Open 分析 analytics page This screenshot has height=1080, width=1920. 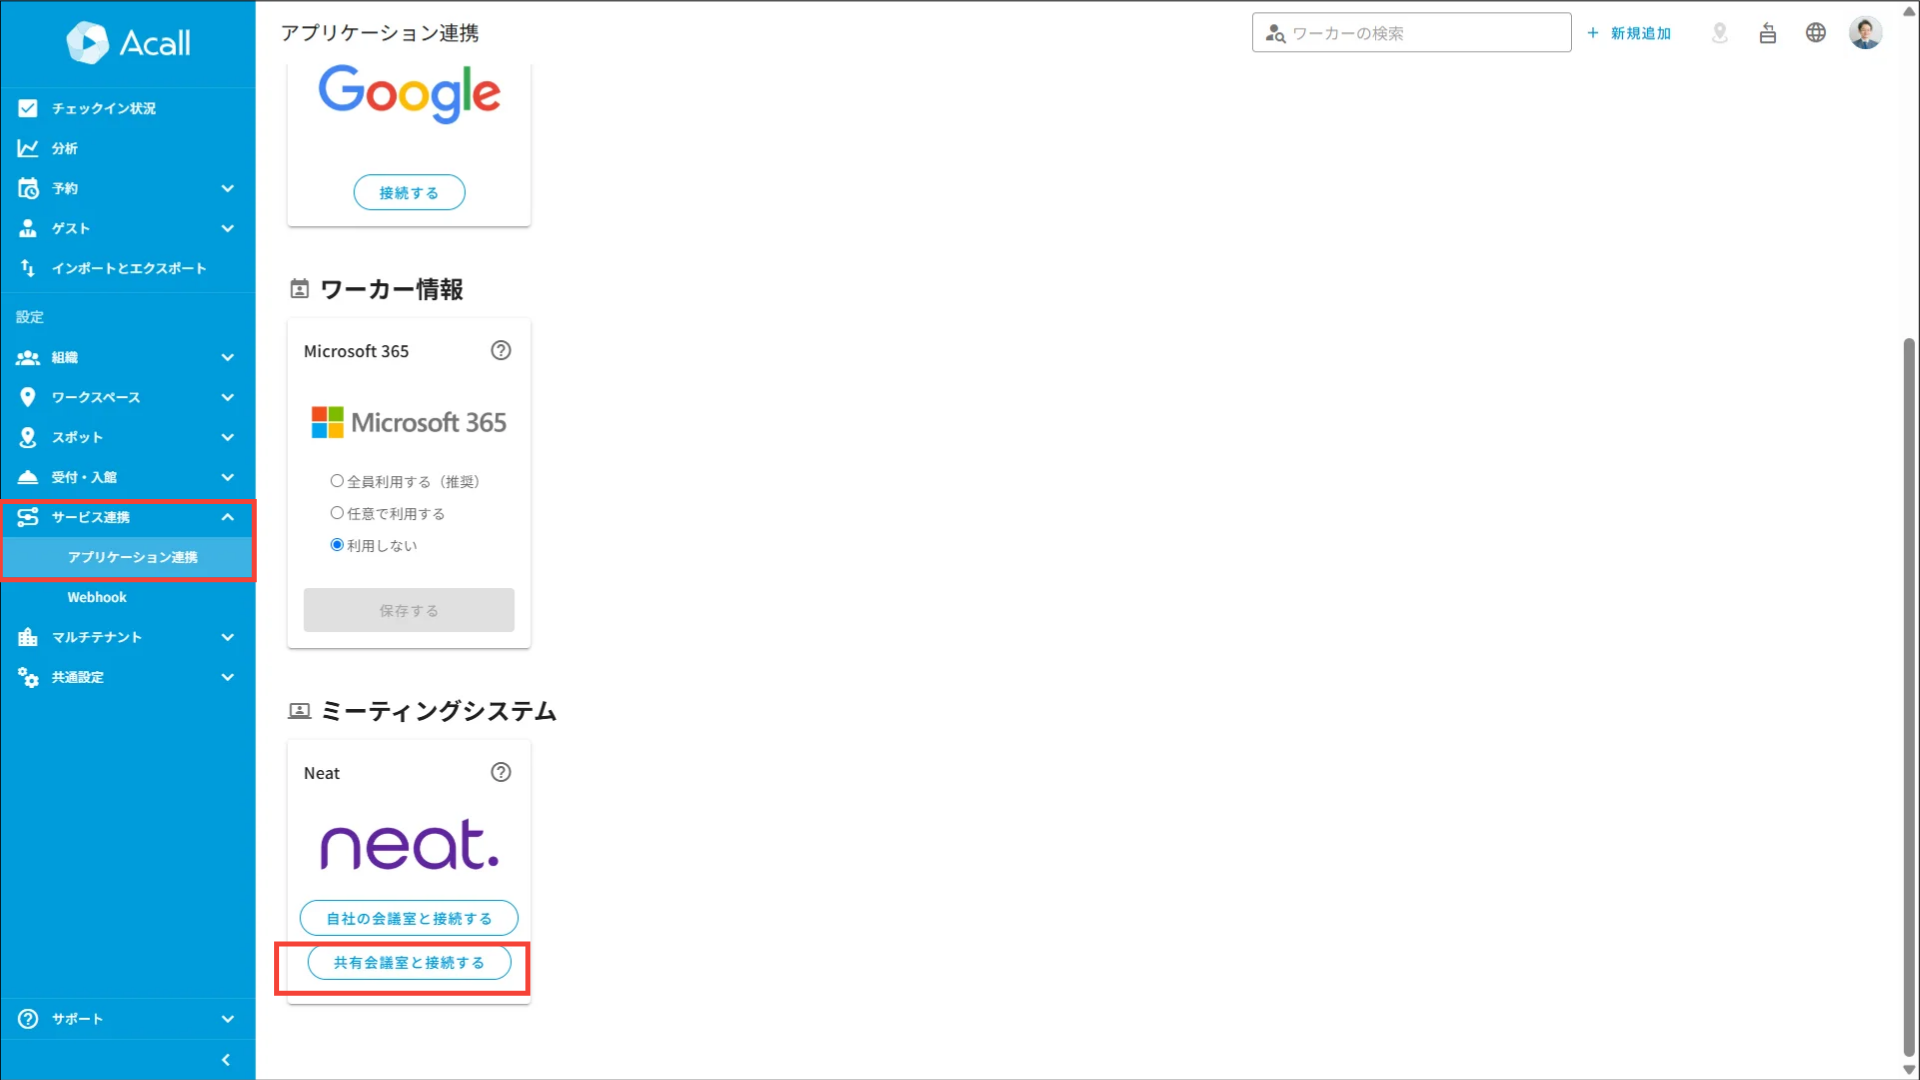(128, 148)
